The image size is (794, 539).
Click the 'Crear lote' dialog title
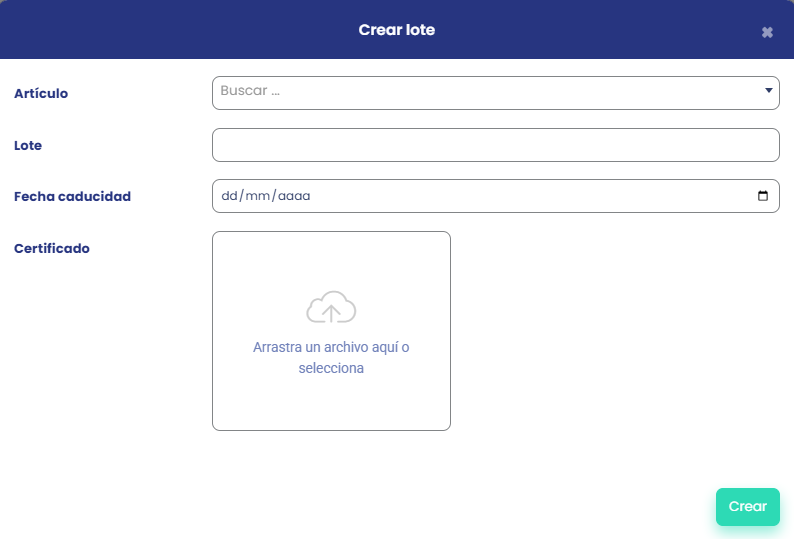pyautogui.click(x=397, y=30)
